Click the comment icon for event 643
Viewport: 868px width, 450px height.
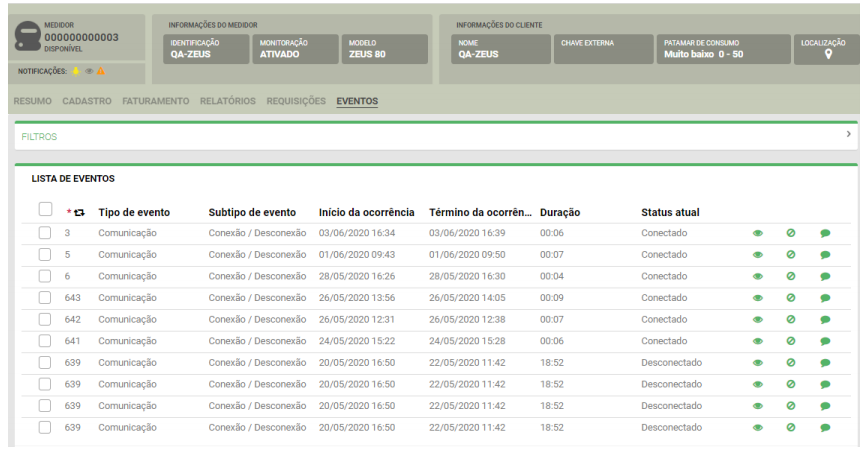(825, 298)
